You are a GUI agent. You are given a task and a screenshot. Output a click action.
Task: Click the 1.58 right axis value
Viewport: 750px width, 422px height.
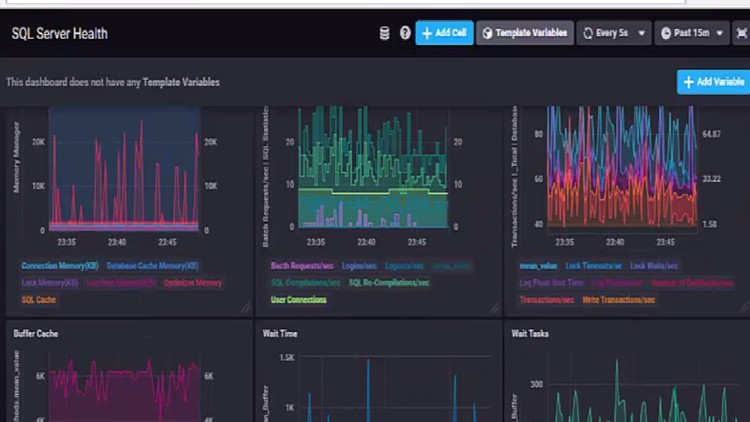click(709, 224)
